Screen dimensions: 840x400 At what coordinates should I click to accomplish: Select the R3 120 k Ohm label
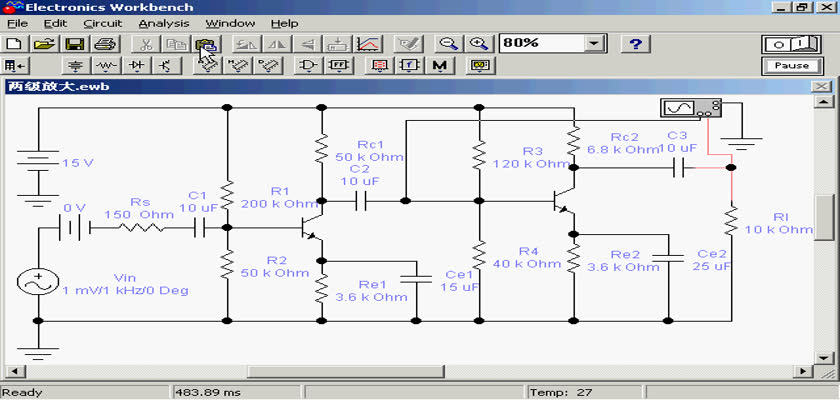531,157
